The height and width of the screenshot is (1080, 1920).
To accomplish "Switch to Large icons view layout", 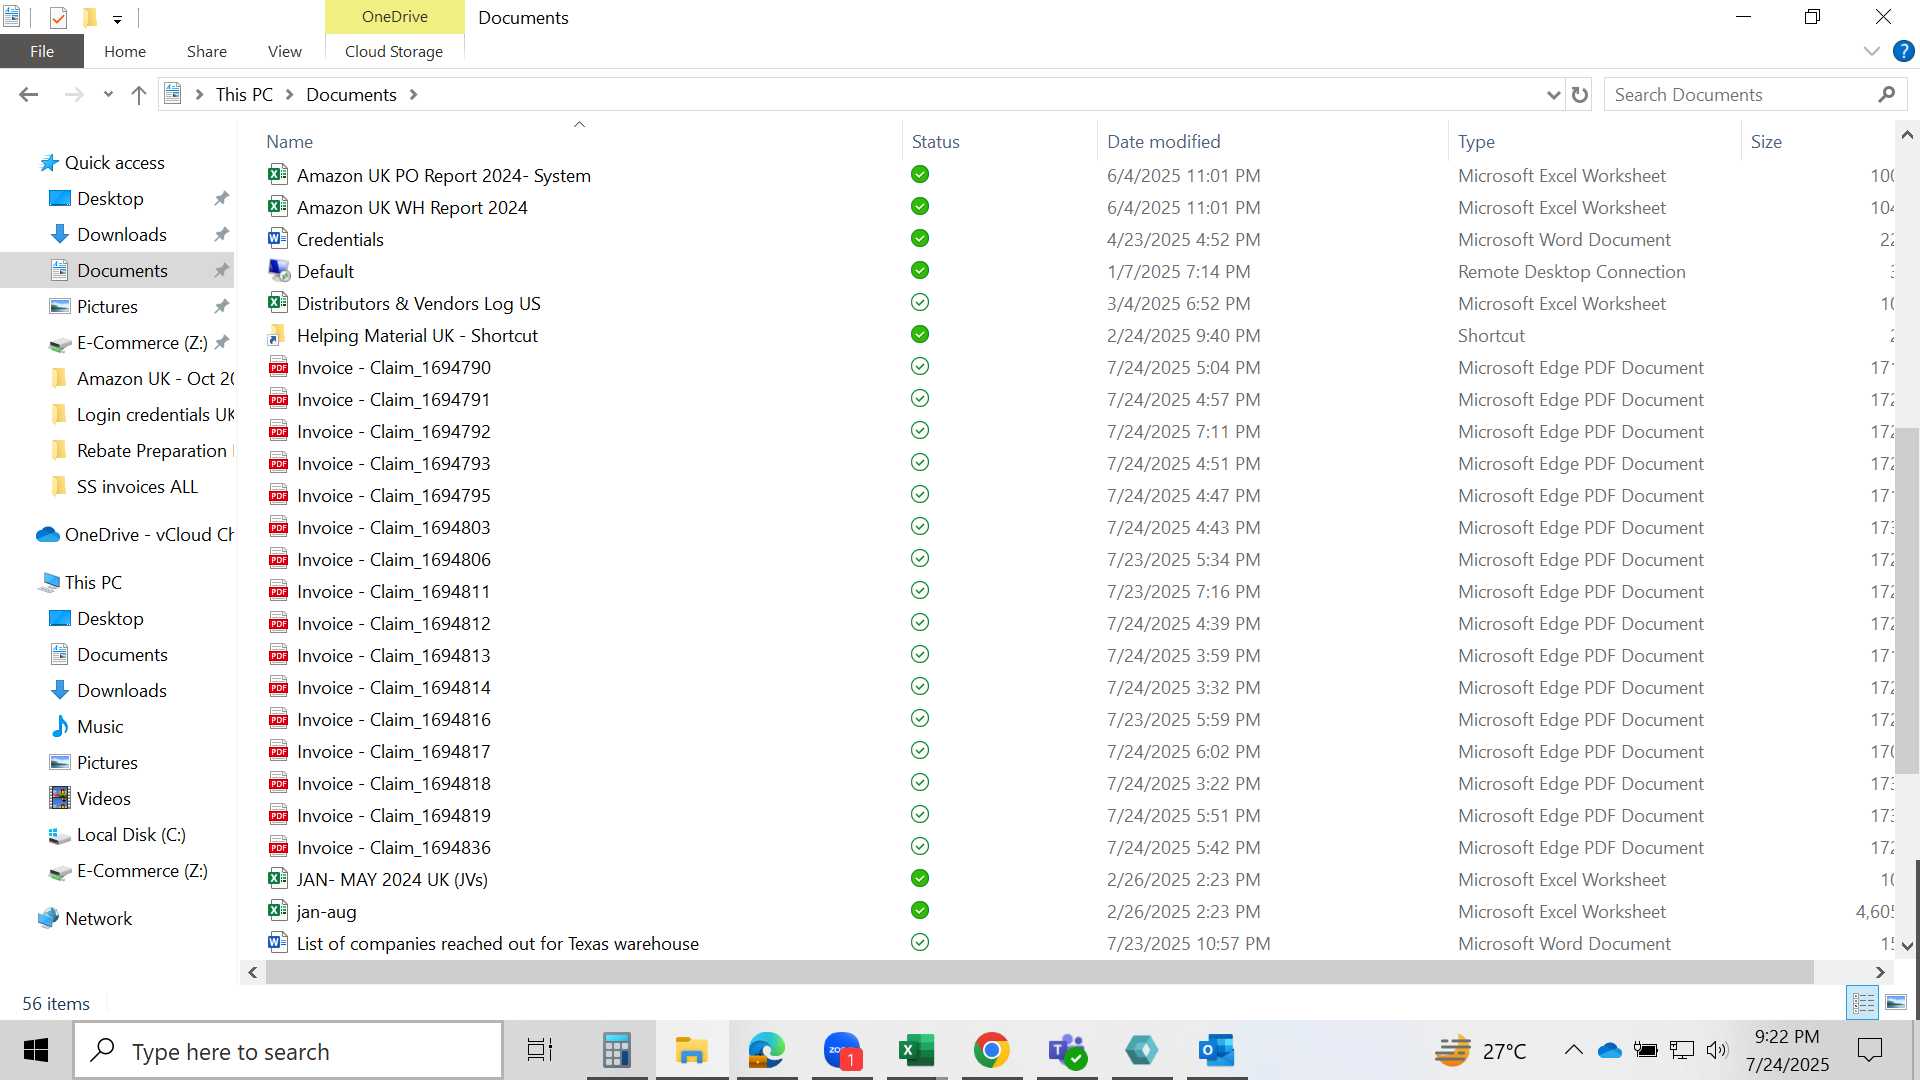I will coord(1896,1002).
